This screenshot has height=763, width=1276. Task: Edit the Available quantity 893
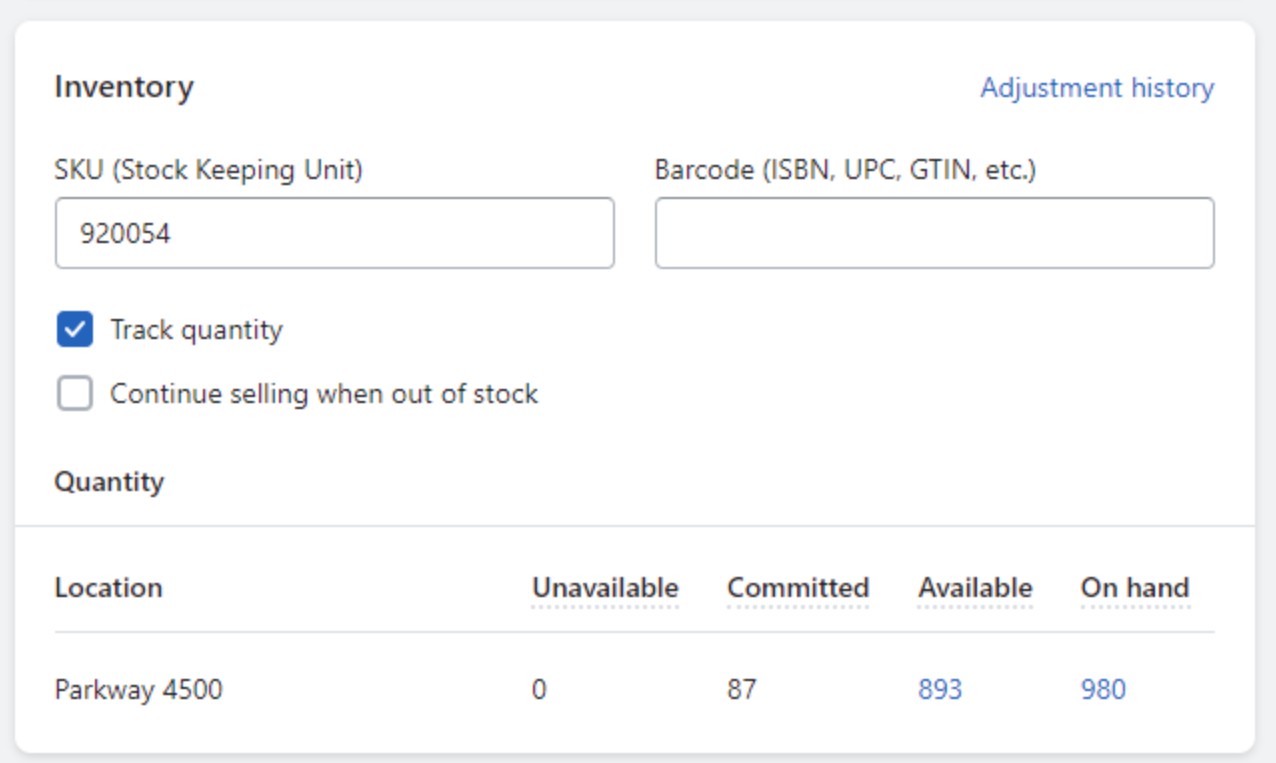[940, 690]
